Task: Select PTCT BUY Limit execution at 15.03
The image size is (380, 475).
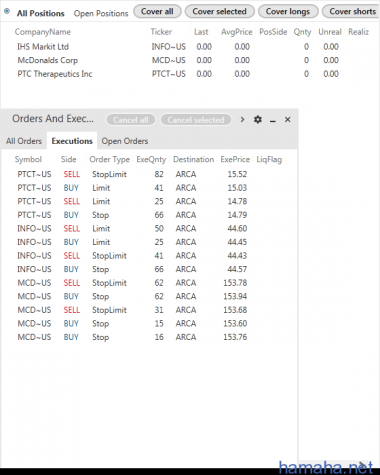Action: pyautogui.click(x=149, y=188)
